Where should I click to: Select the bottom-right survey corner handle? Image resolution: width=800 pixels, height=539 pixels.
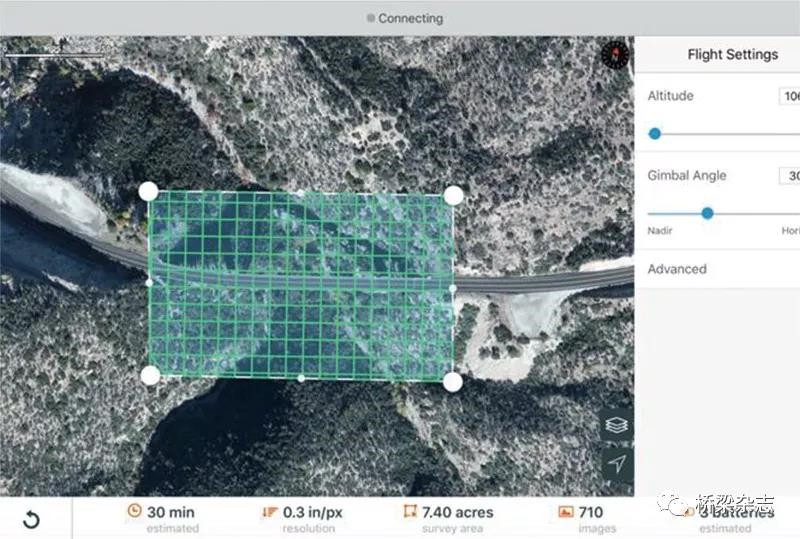click(x=452, y=381)
